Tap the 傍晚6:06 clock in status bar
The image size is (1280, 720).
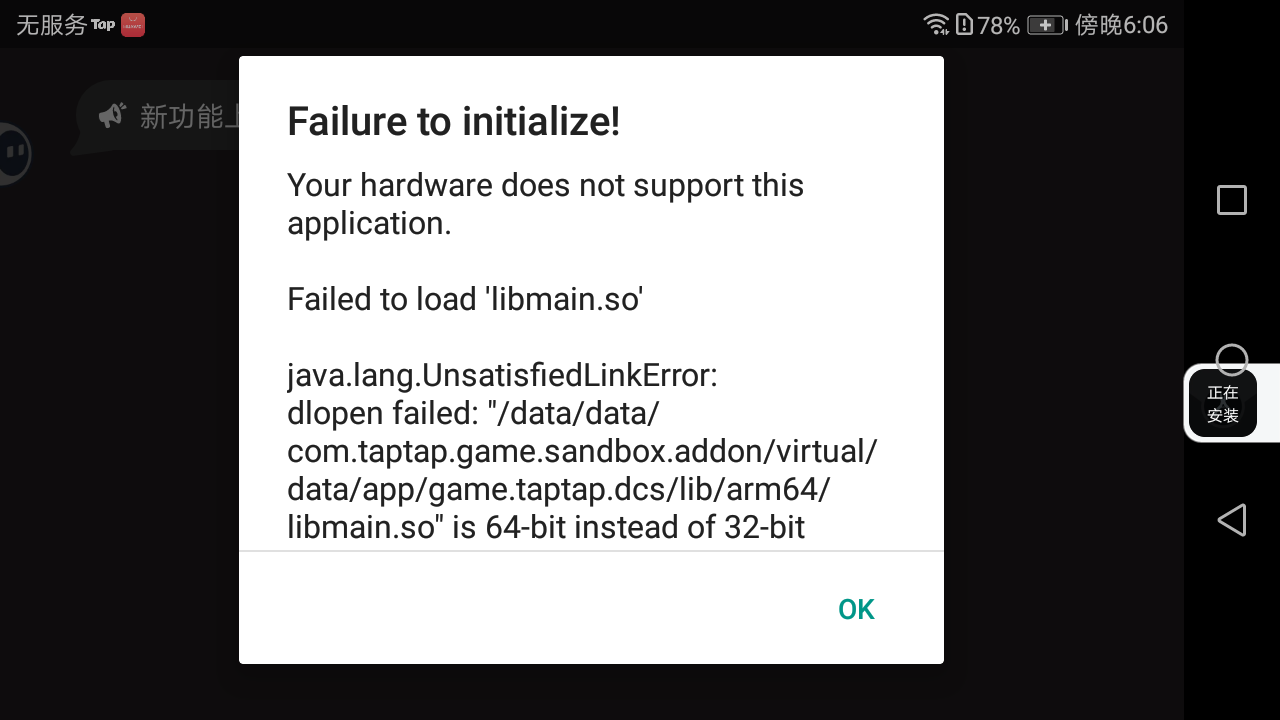pyautogui.click(x=1121, y=25)
